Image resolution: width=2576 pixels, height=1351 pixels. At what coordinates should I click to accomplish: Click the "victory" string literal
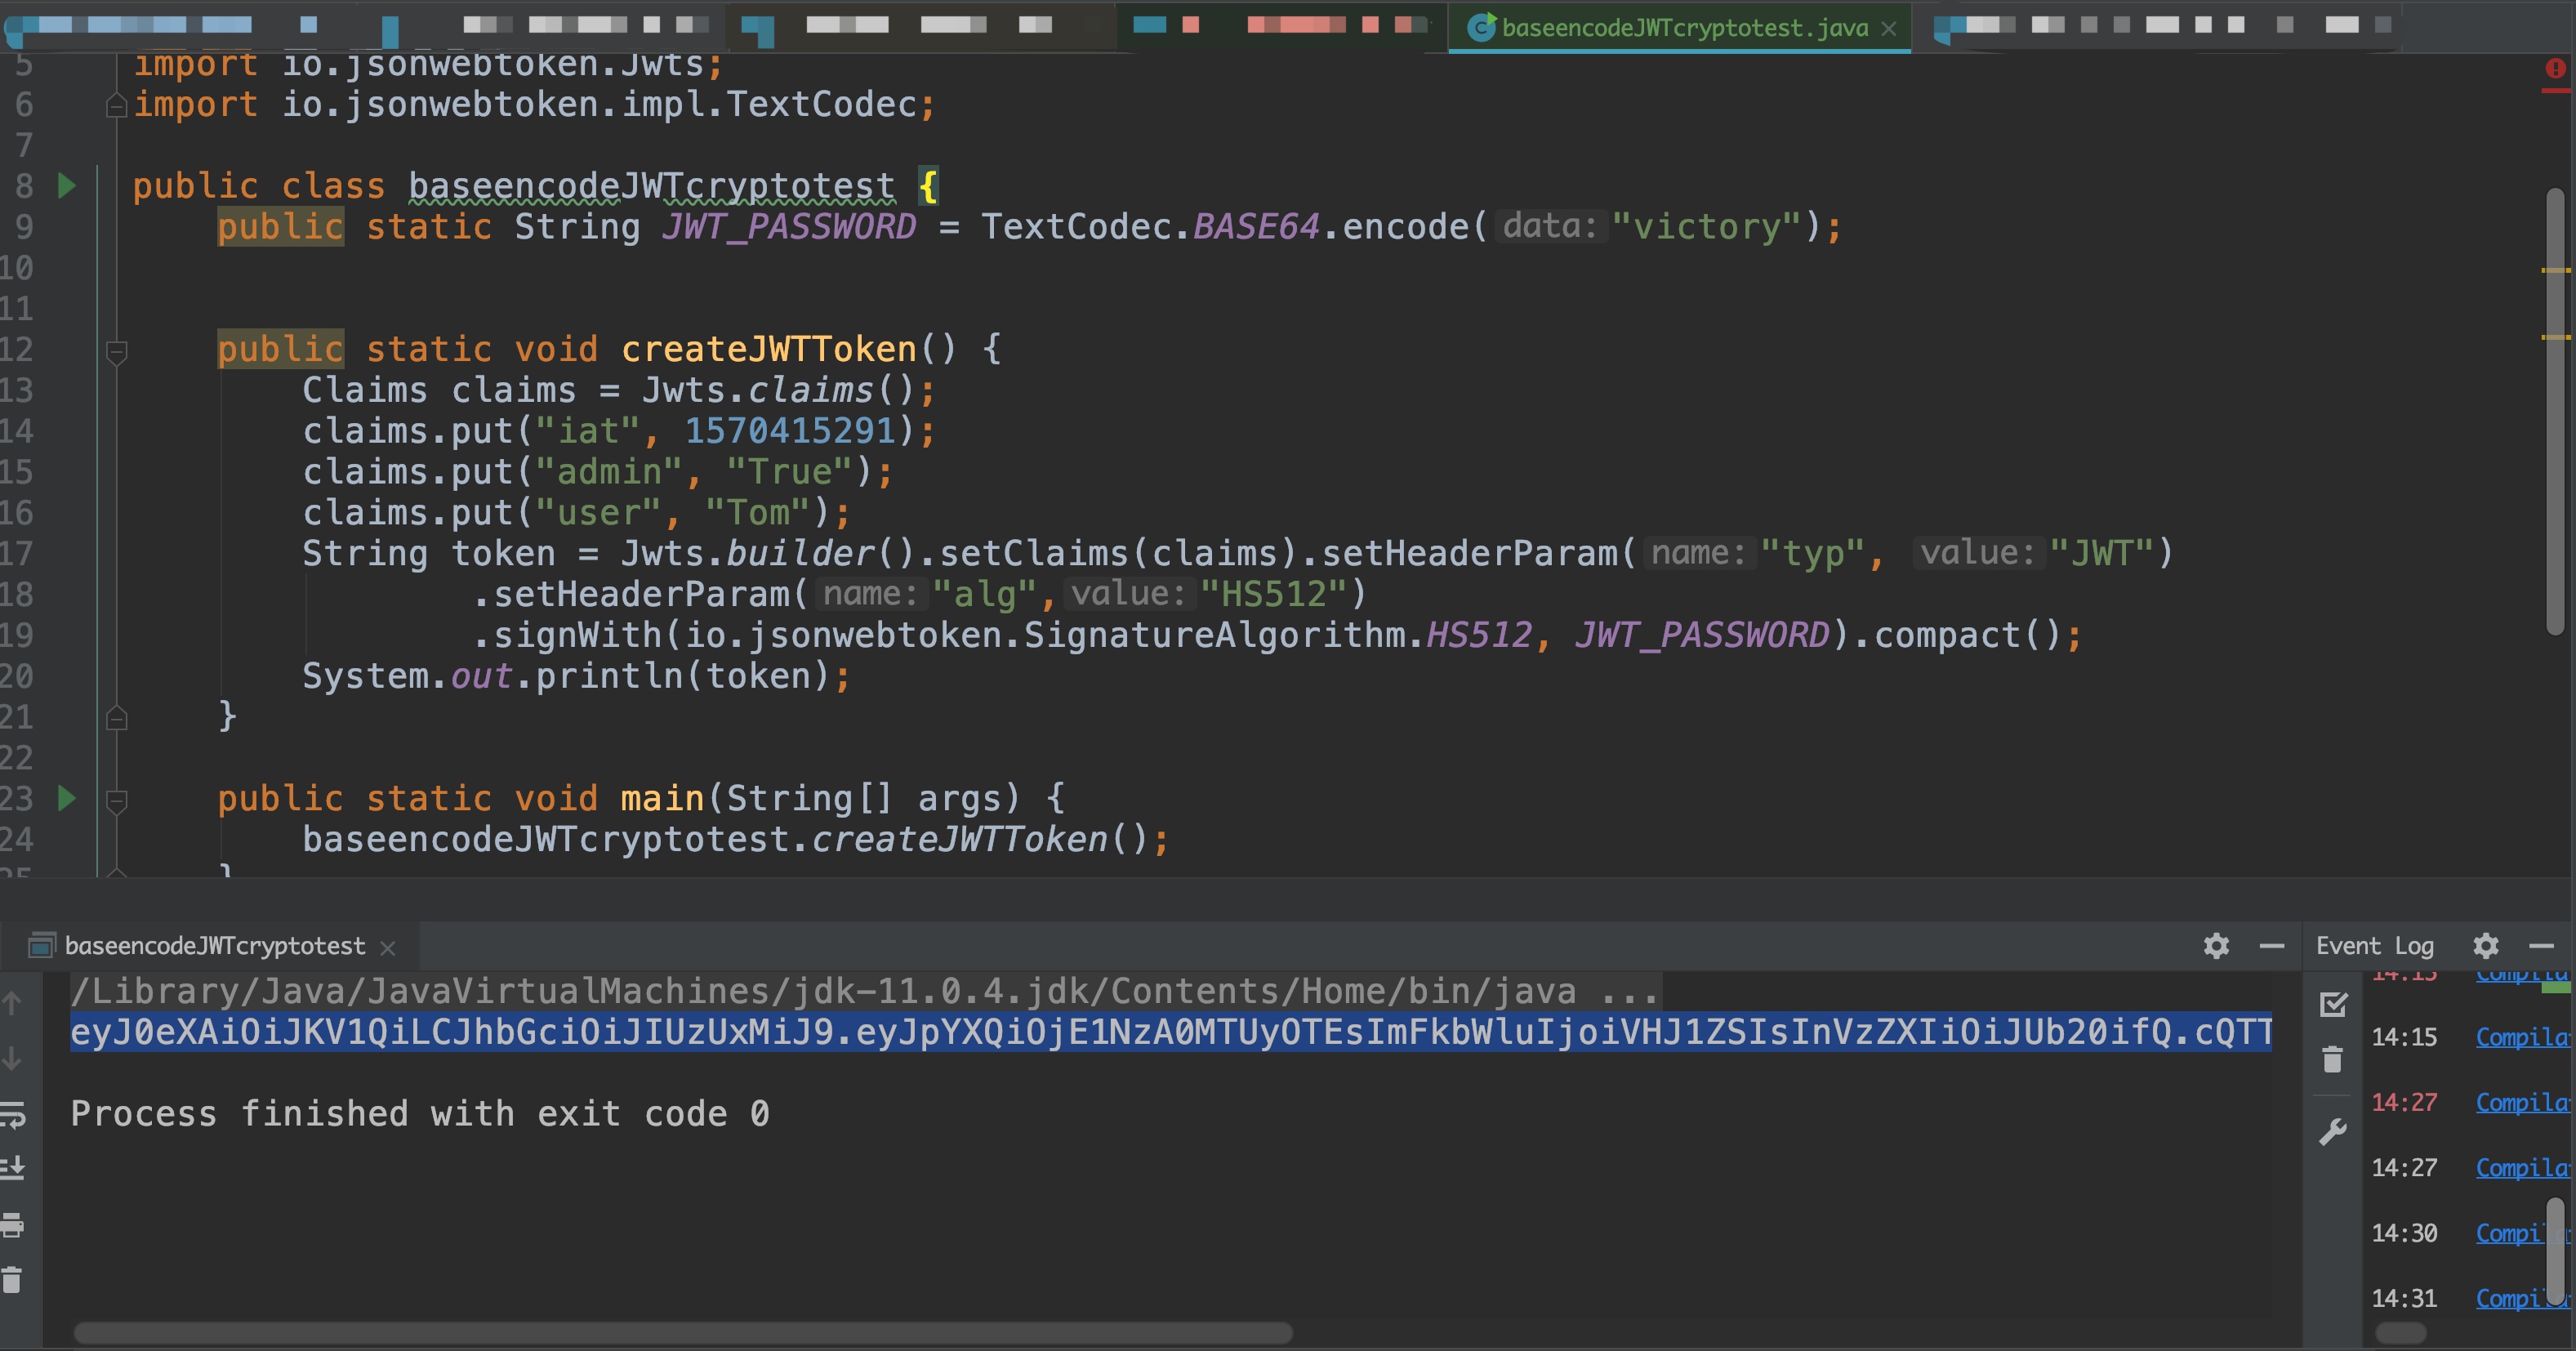(1706, 227)
